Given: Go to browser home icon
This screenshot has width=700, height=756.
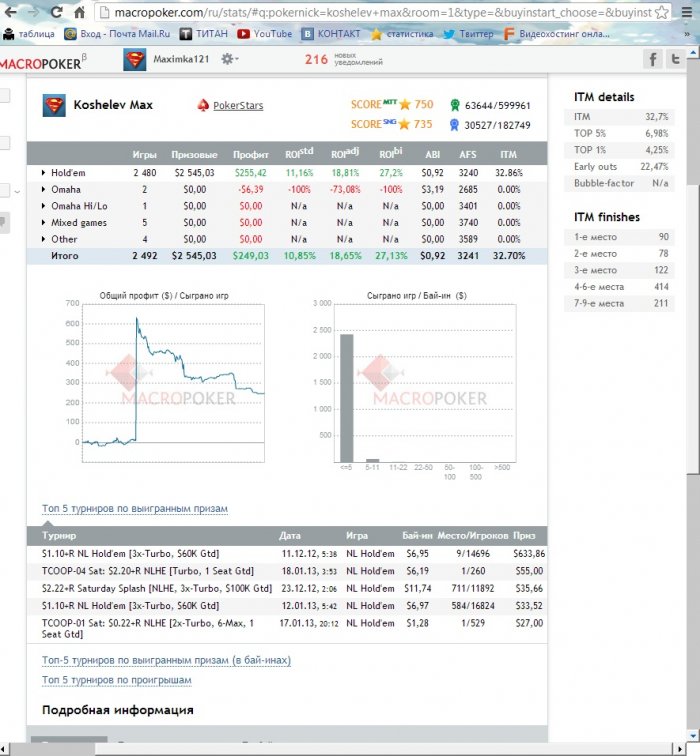Looking at the screenshot, I should (80, 12).
